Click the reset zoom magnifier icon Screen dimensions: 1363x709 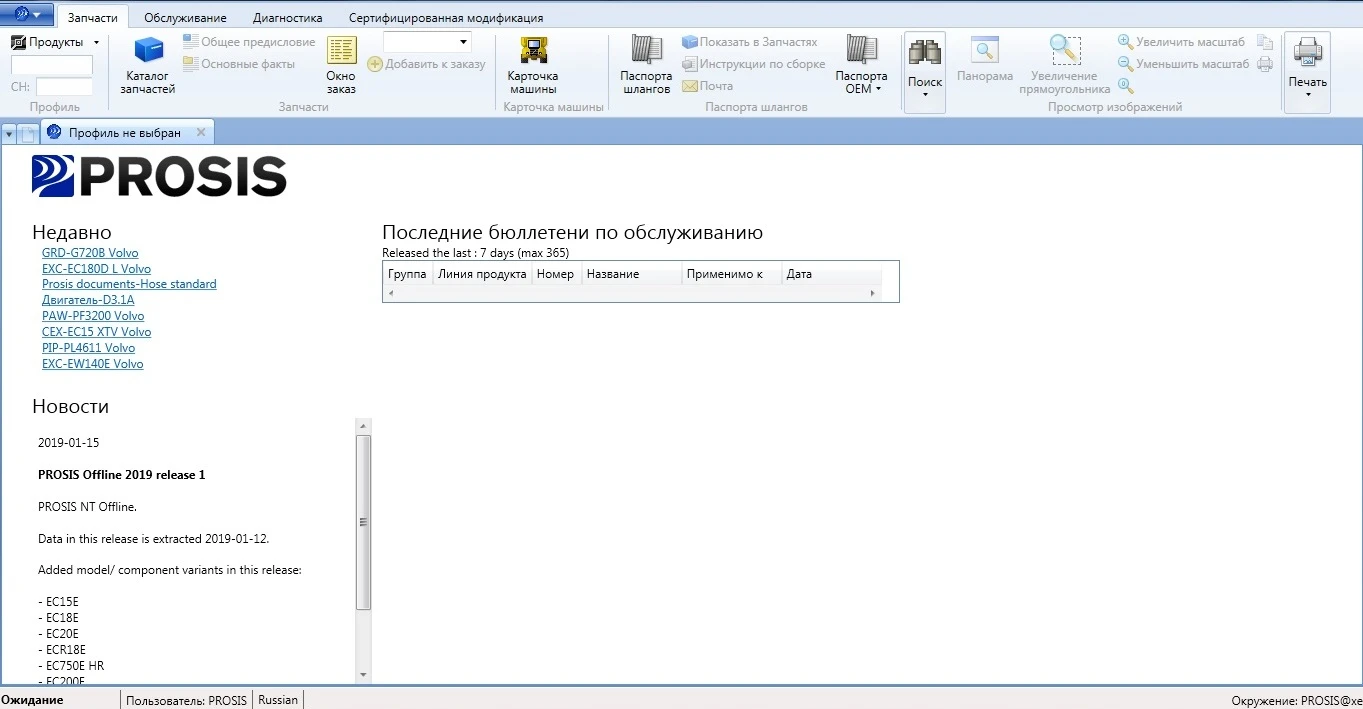pyautogui.click(x=1126, y=86)
